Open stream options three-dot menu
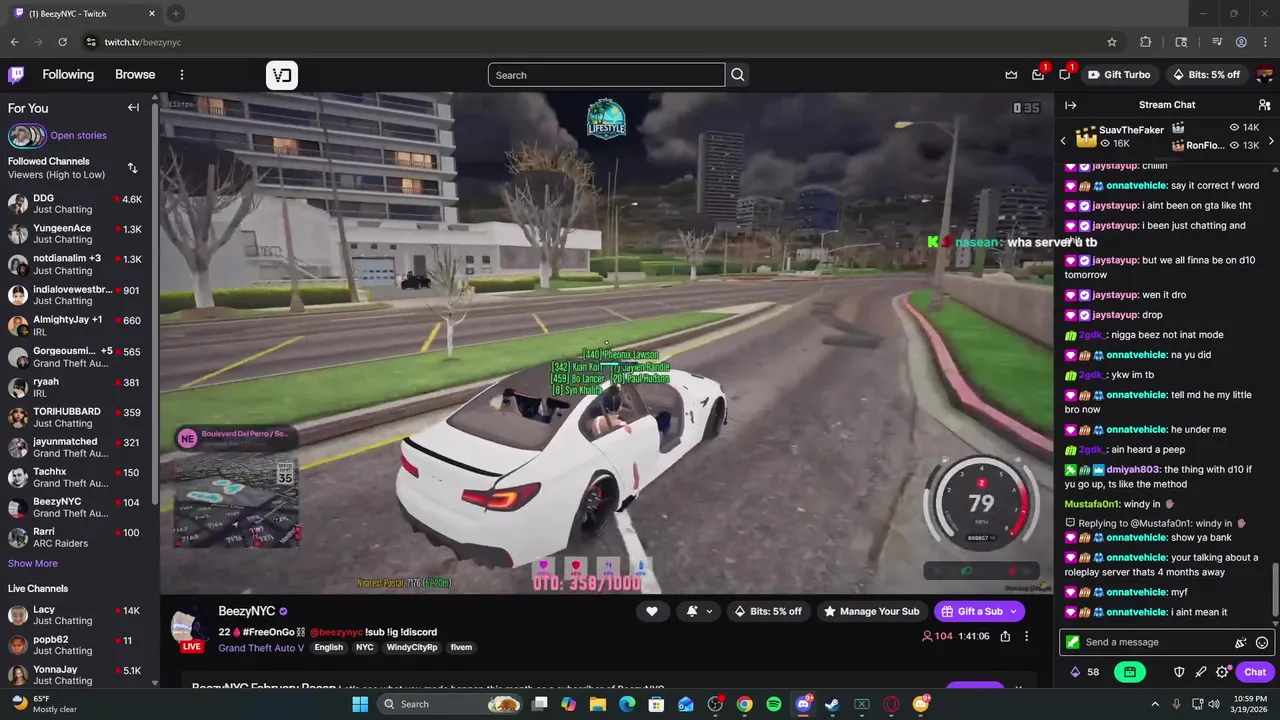This screenshot has height=720, width=1280. click(1026, 636)
